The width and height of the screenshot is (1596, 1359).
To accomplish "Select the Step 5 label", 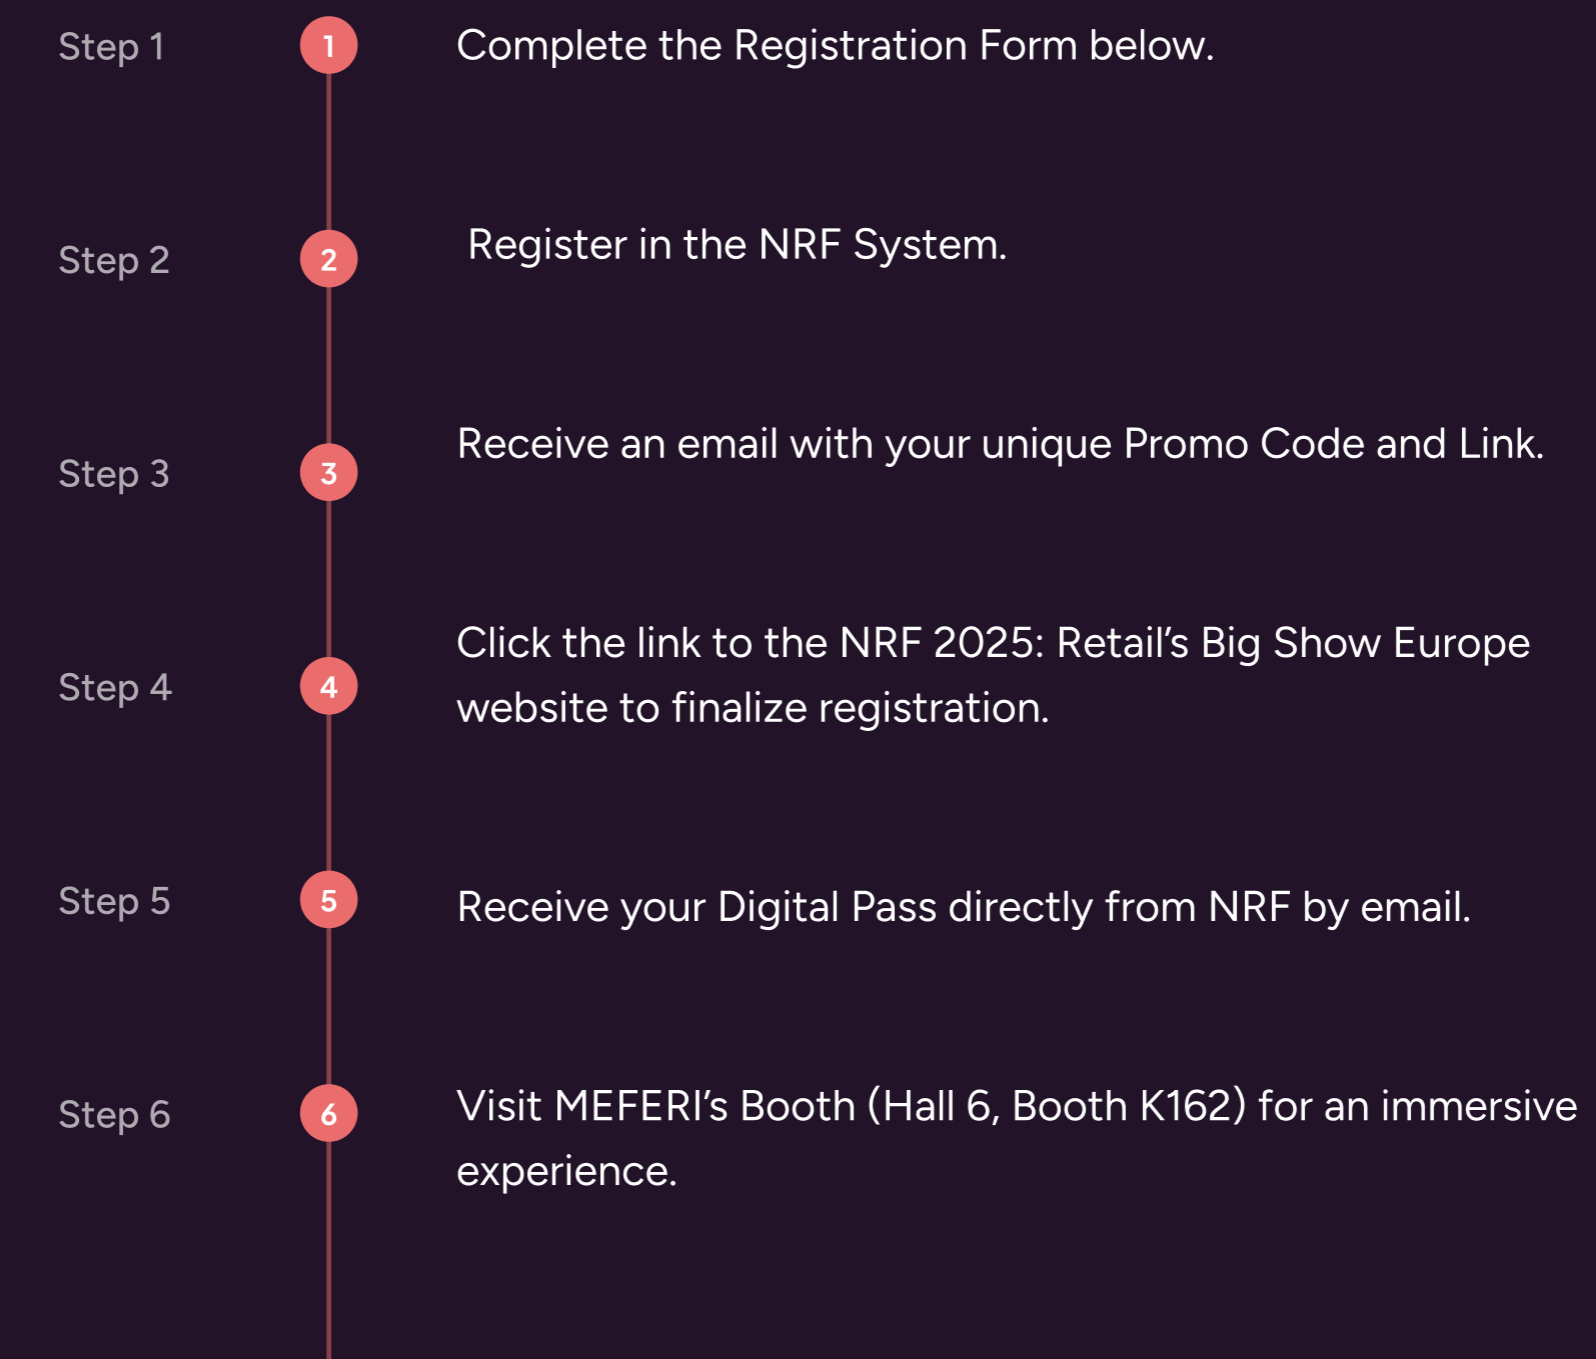I will point(114,901).
